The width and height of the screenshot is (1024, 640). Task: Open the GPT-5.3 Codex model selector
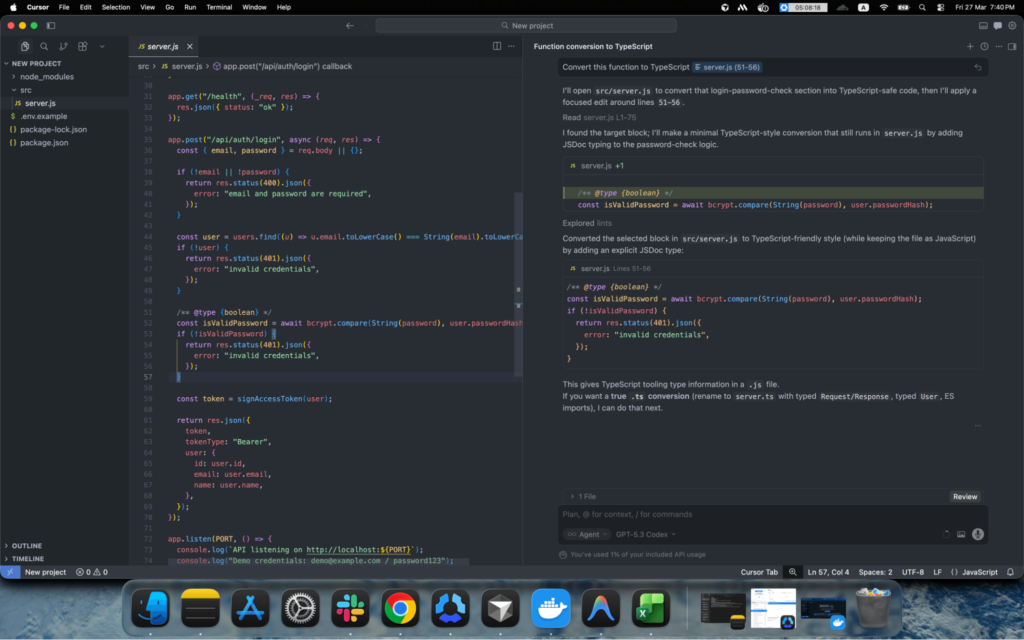644,533
